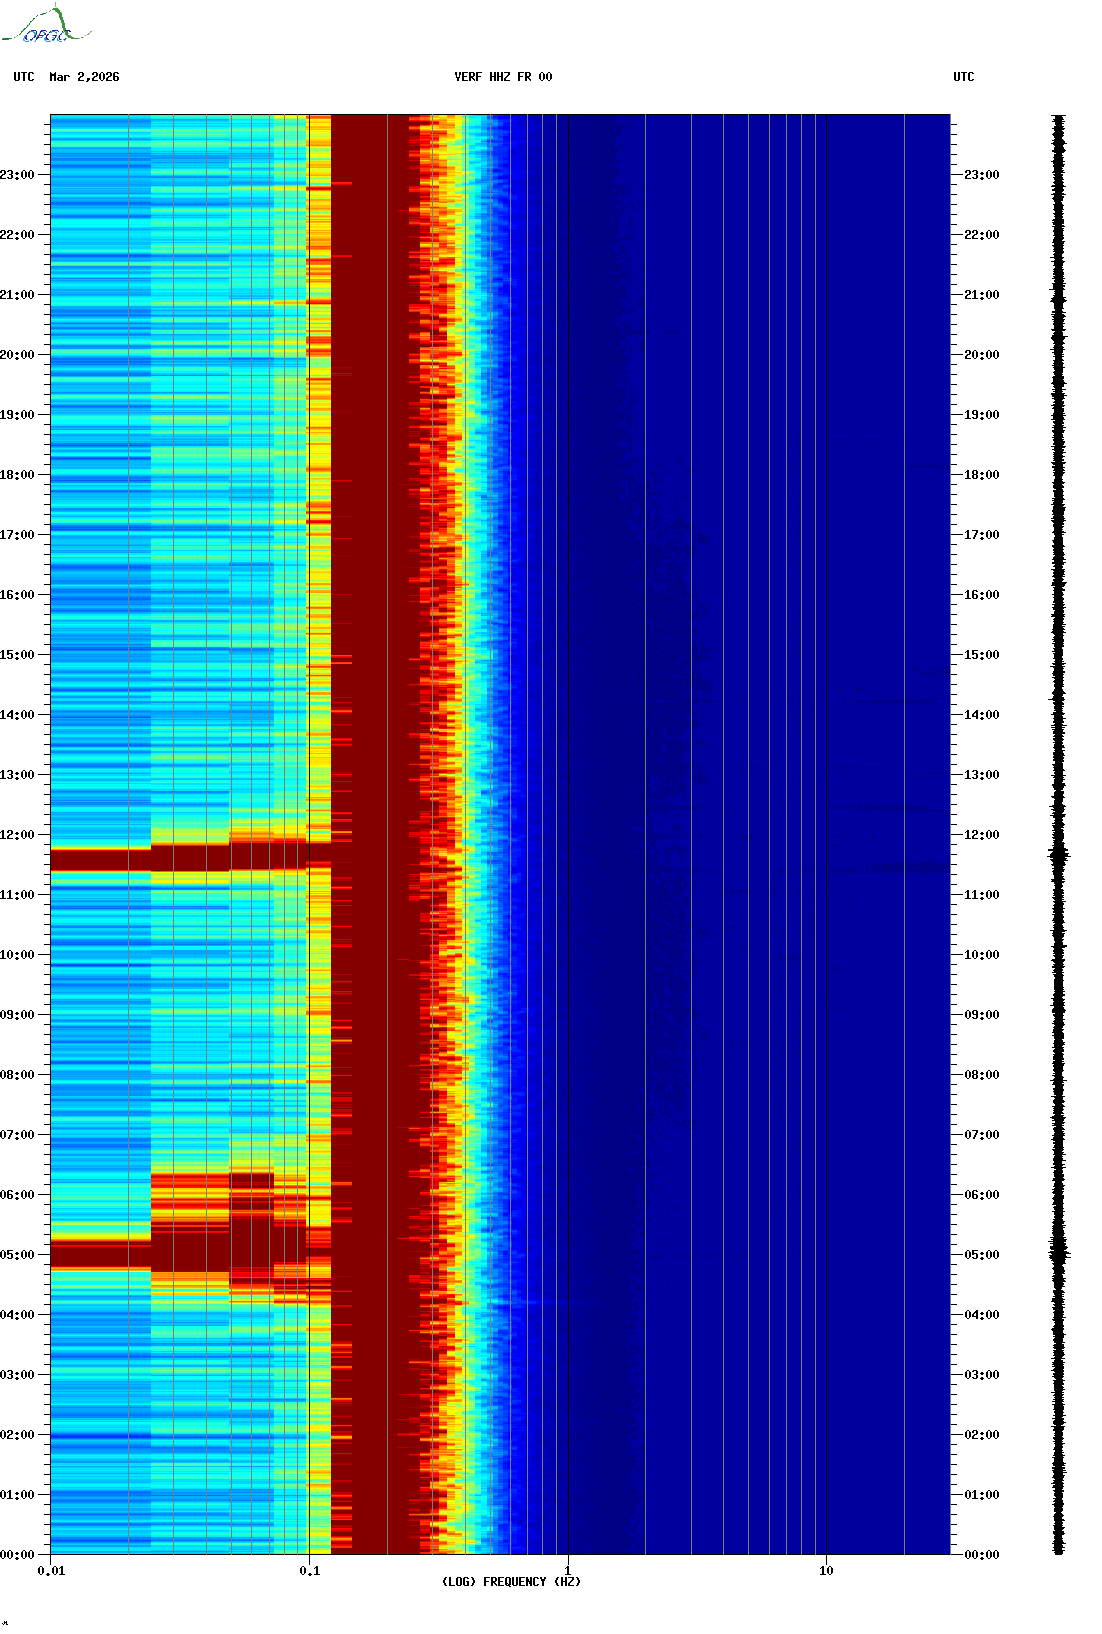This screenshot has height=1634, width=1102.
Task: Click the 15:00 label on right time axis
Action: click(x=981, y=655)
